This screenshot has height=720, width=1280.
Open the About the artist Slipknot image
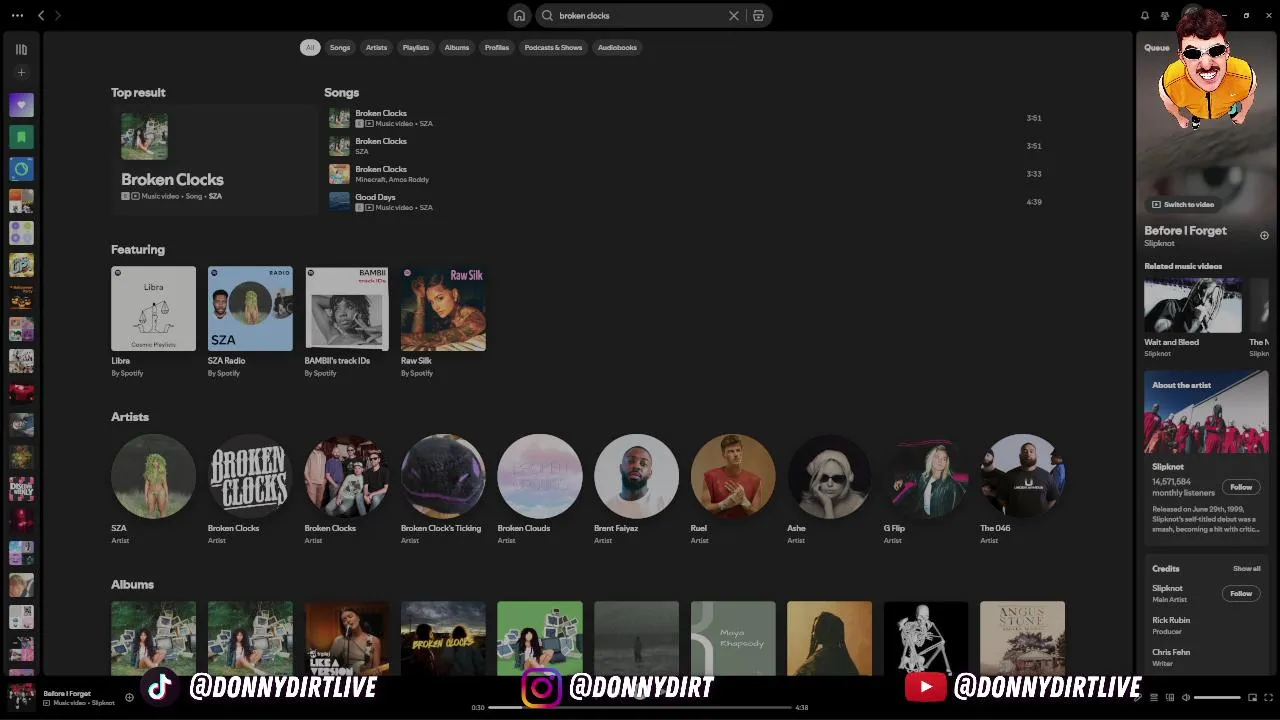click(x=1206, y=412)
